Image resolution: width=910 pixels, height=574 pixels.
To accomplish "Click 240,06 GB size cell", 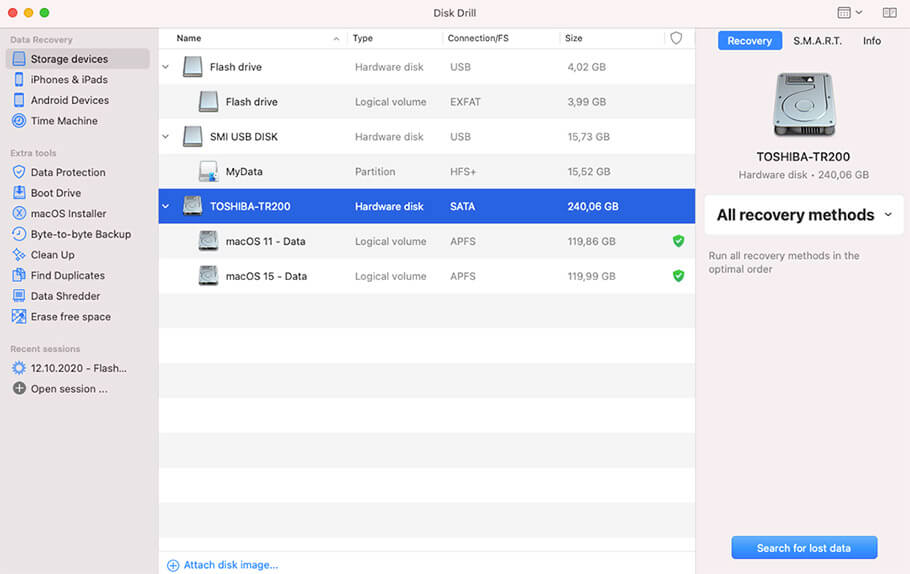I will click(593, 206).
